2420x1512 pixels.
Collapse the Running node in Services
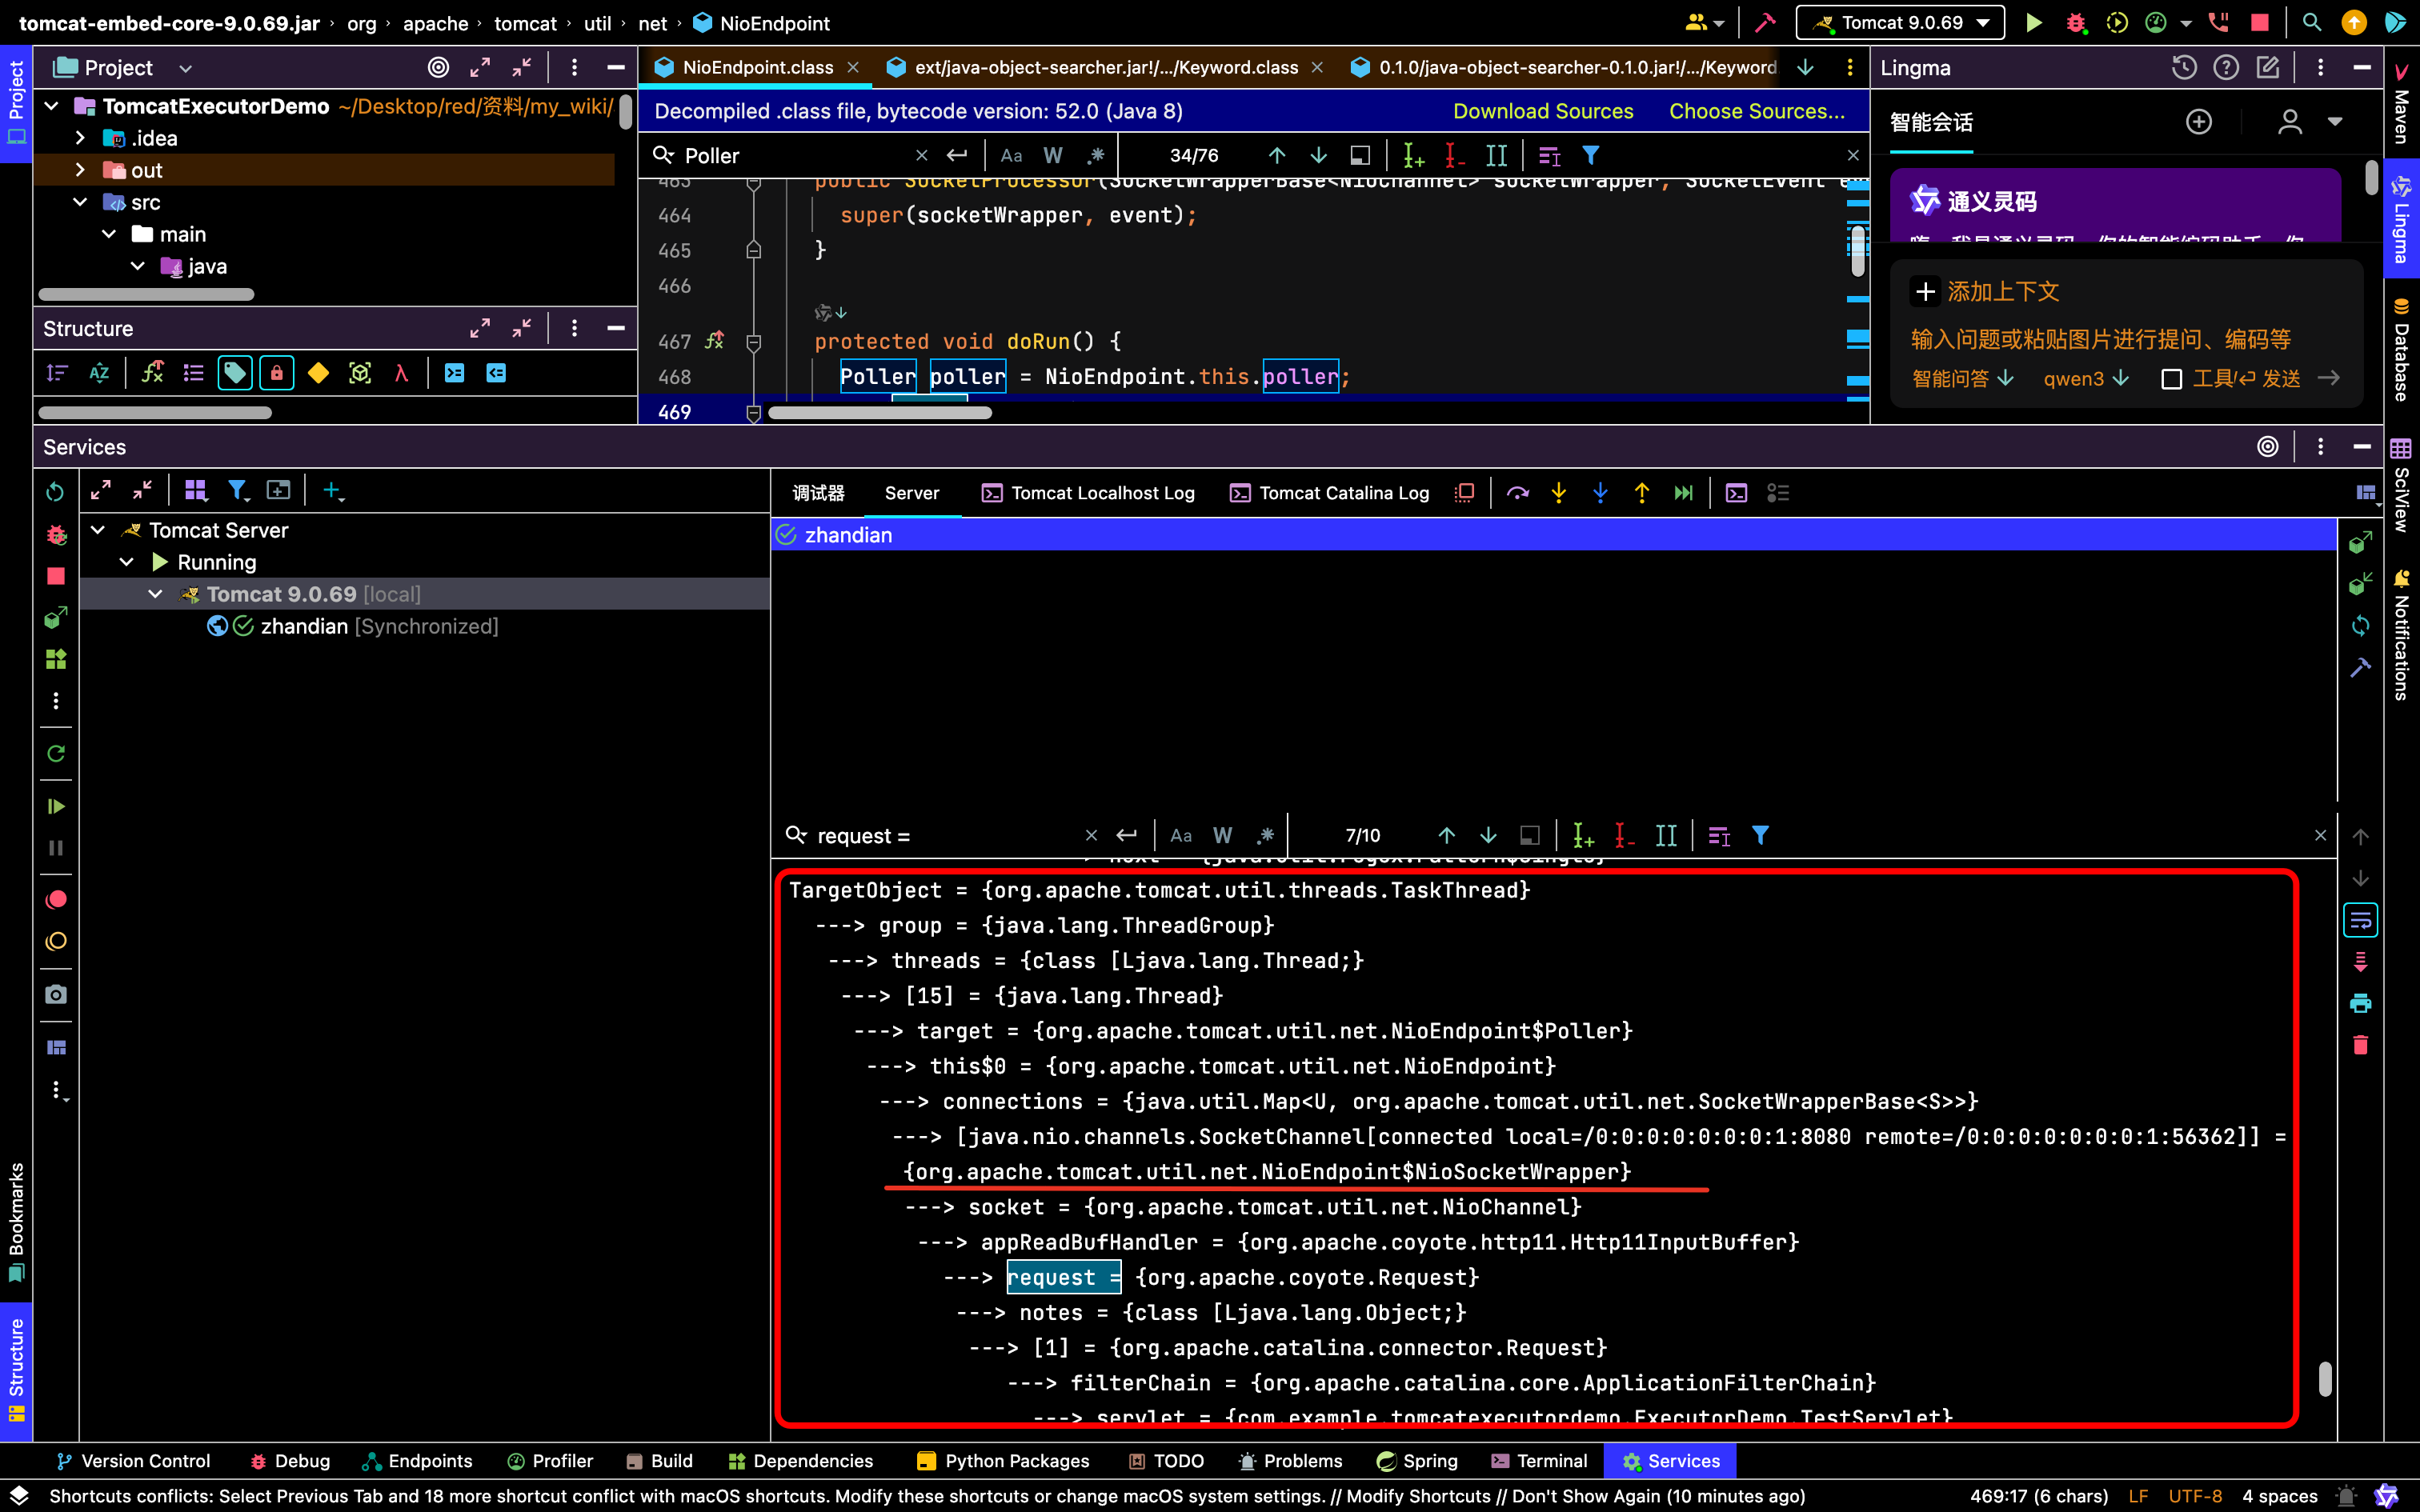(x=127, y=562)
